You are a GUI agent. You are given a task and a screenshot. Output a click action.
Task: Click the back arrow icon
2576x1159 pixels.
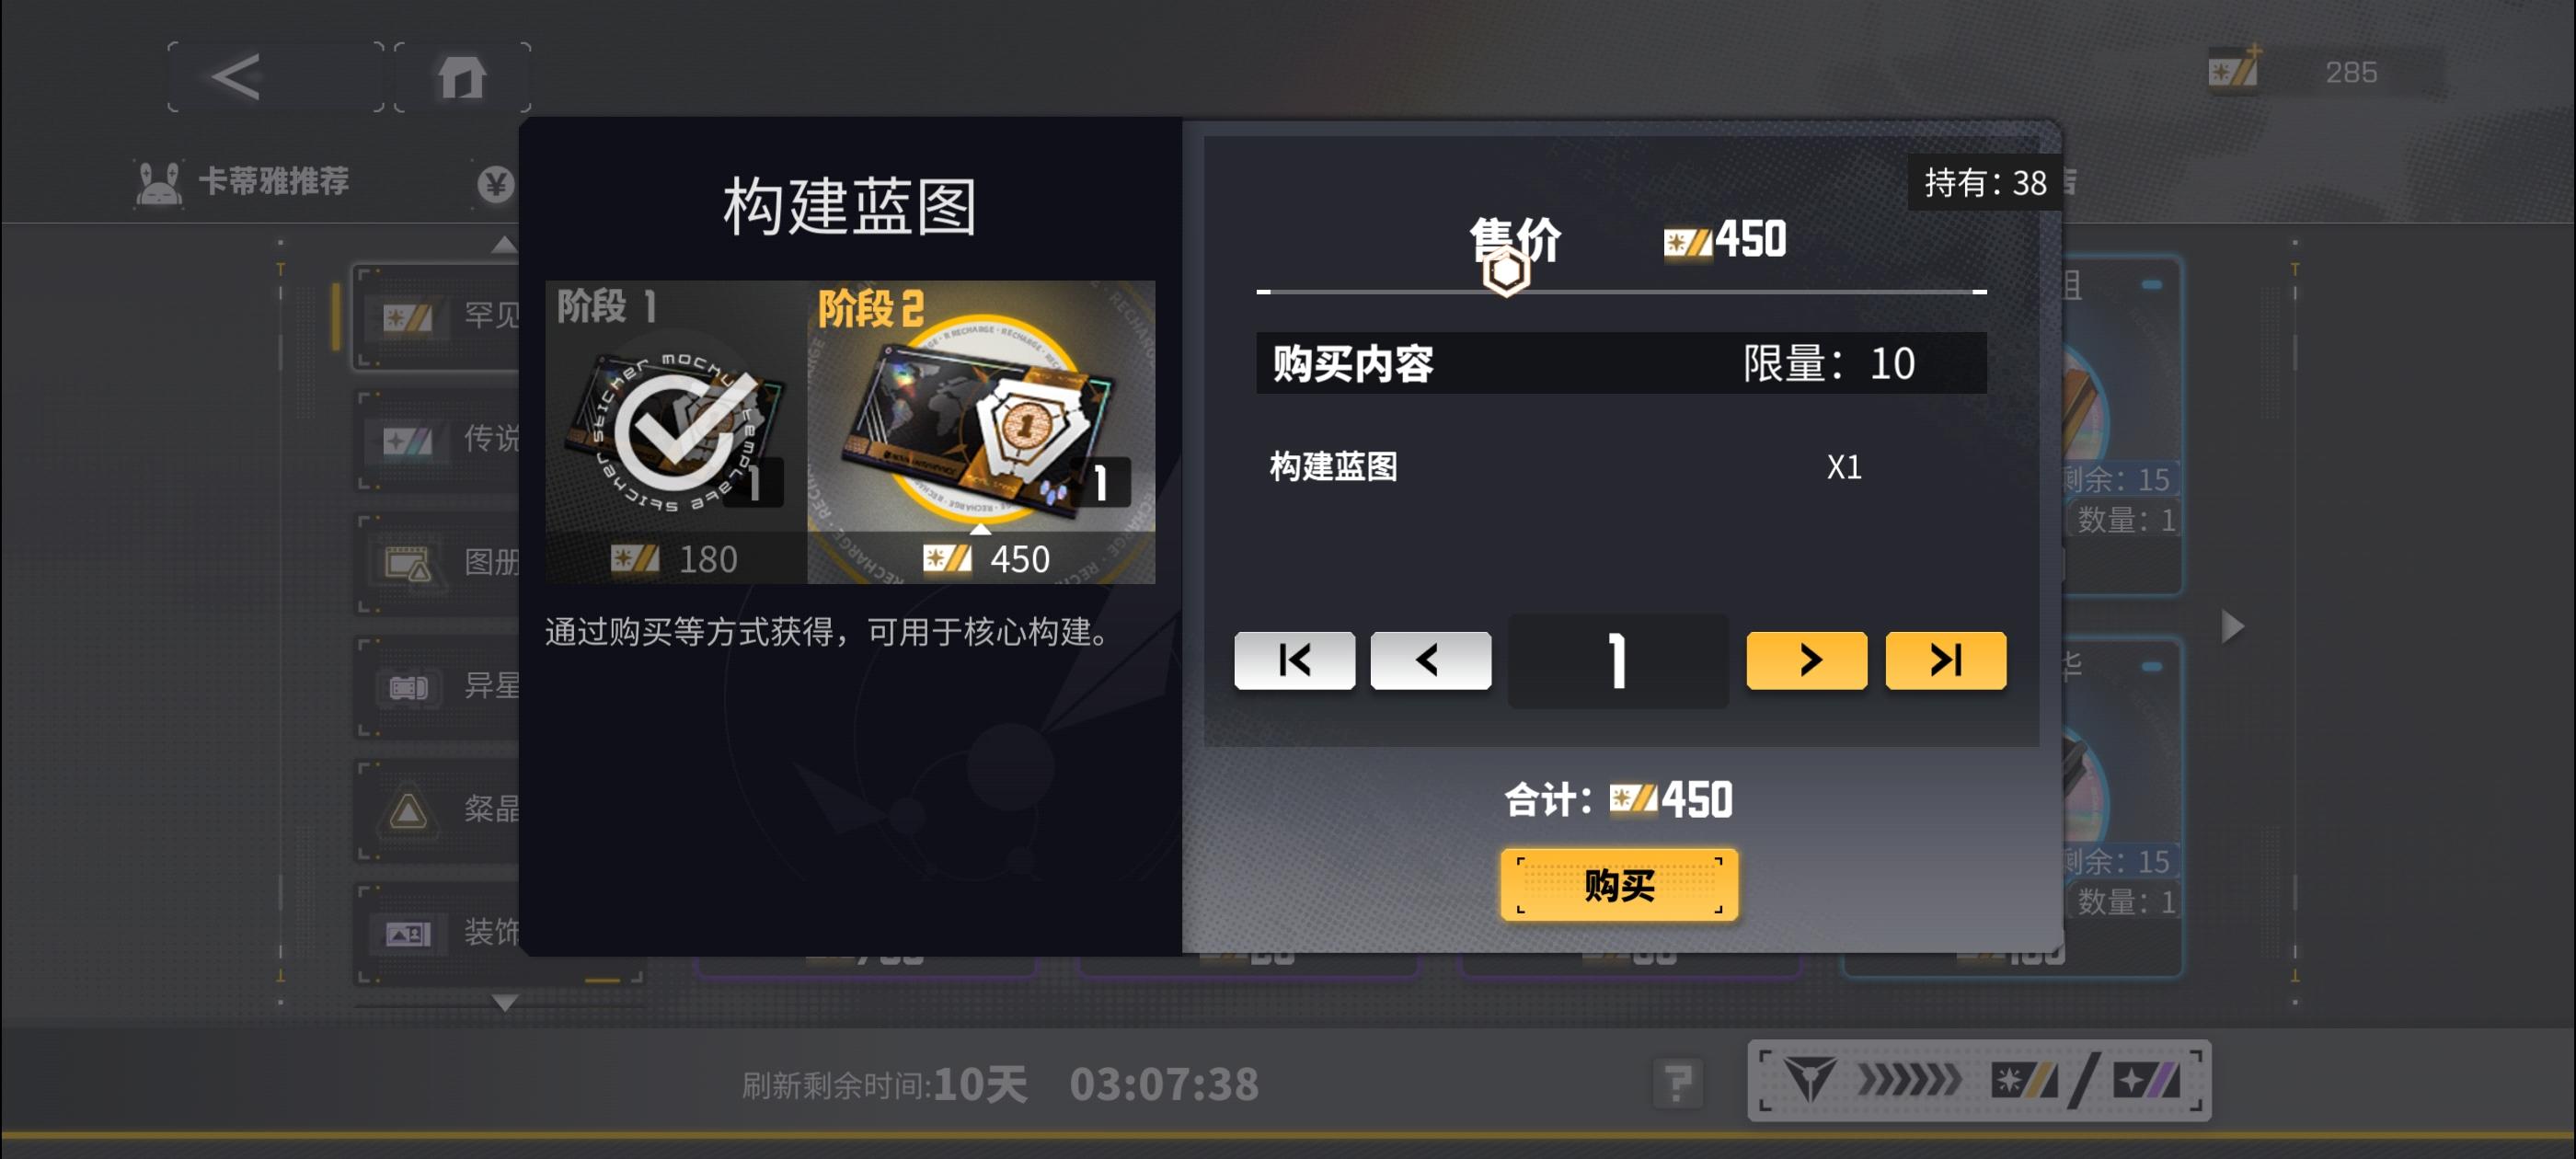pyautogui.click(x=237, y=77)
